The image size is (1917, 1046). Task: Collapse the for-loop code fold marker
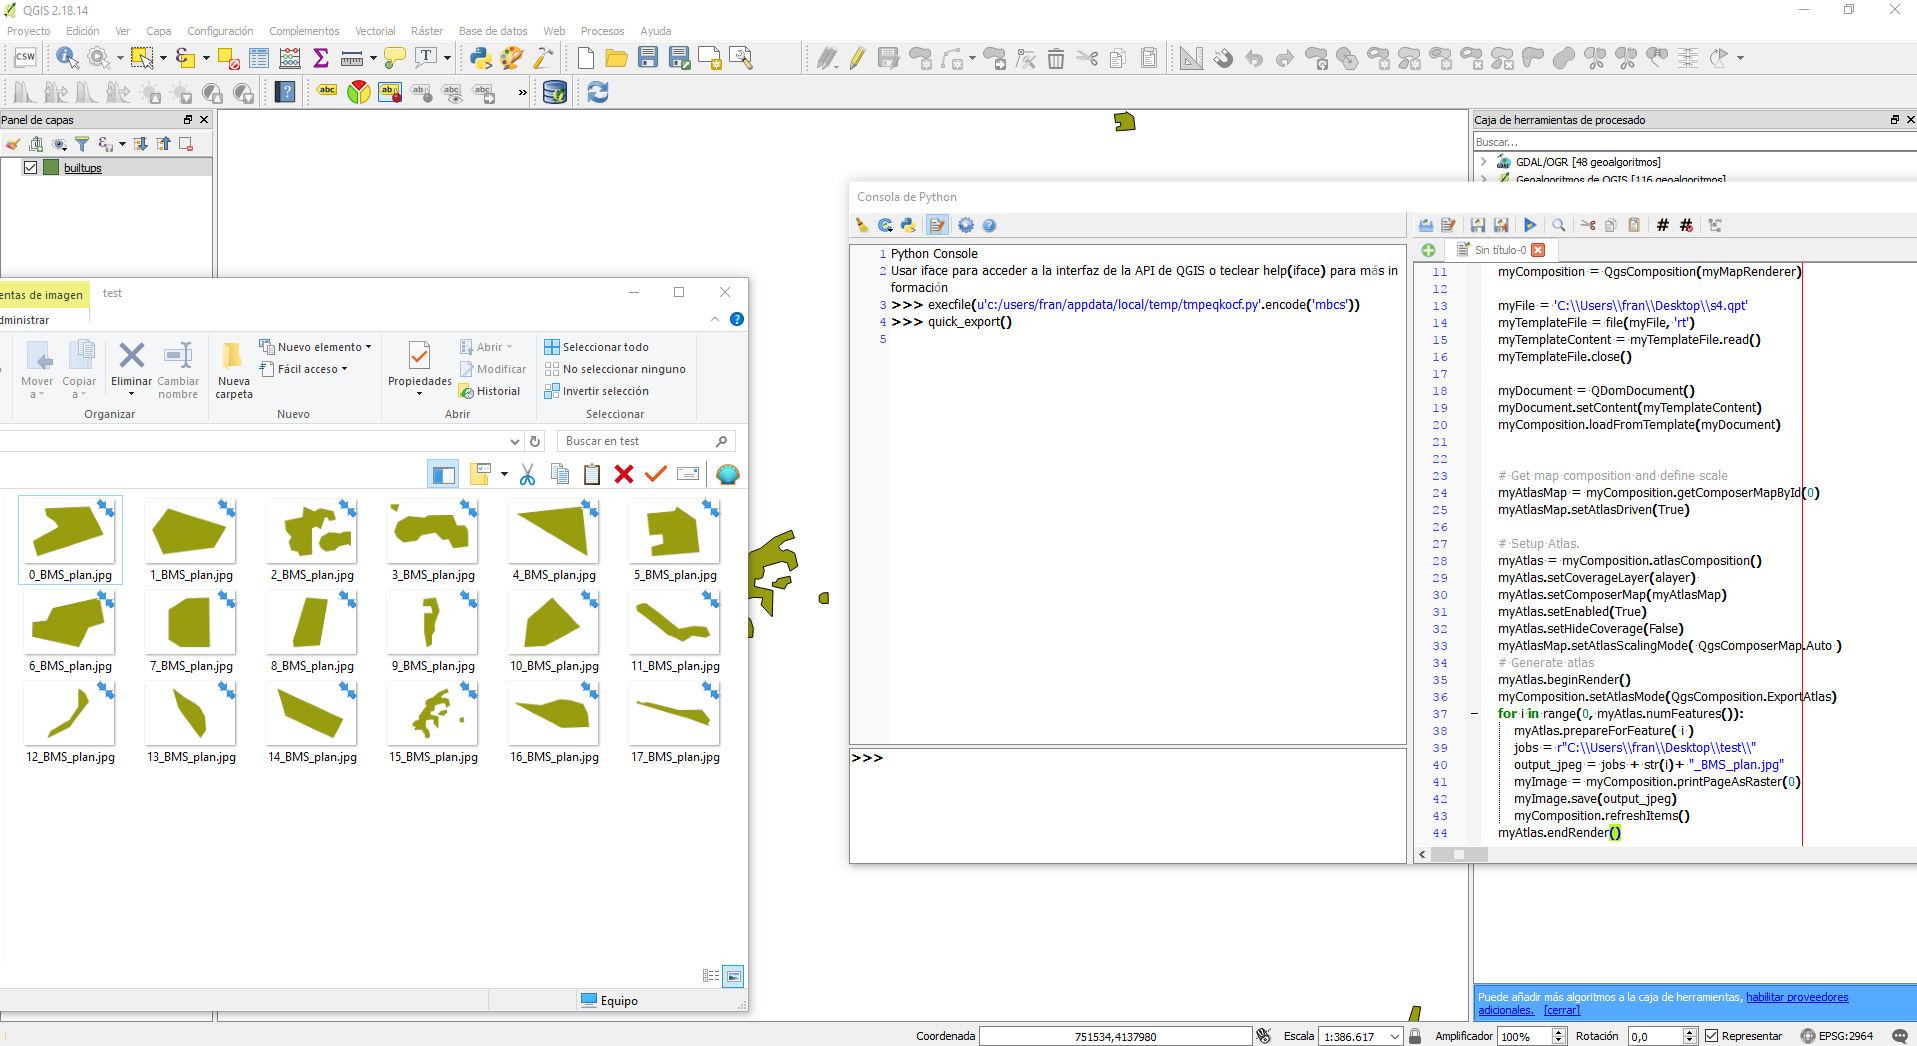[1474, 714]
